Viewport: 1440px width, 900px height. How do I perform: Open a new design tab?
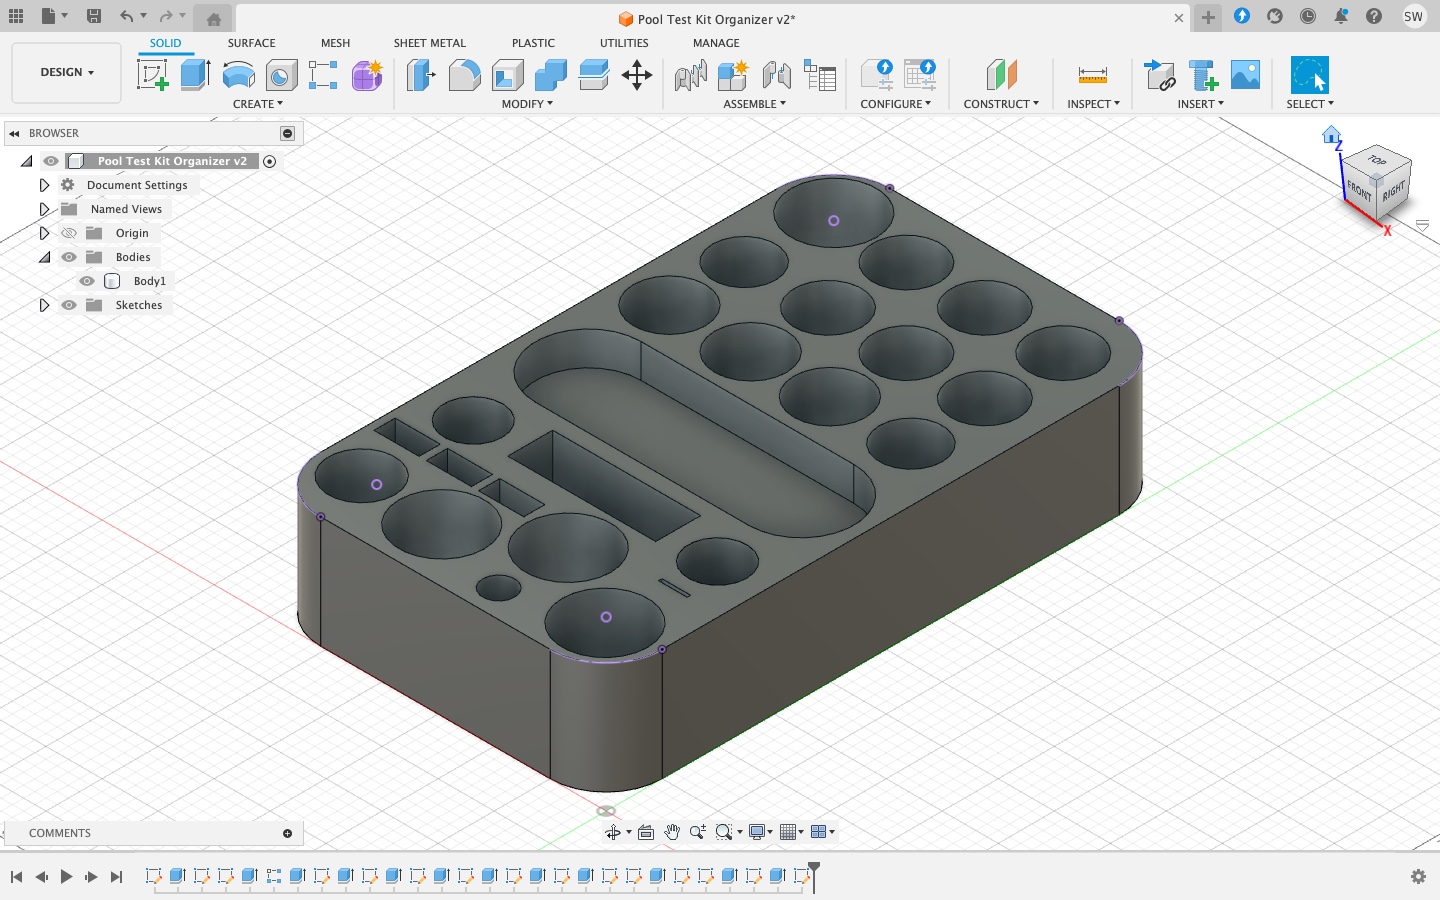click(1208, 17)
